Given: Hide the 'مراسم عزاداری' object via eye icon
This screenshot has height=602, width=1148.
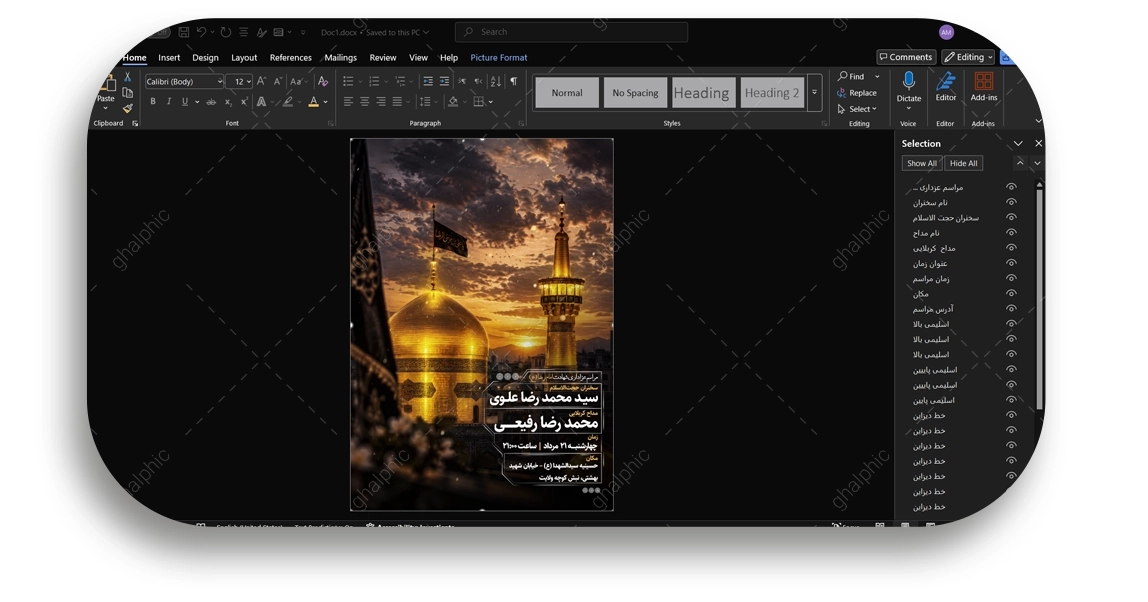Looking at the screenshot, I should (1011, 187).
